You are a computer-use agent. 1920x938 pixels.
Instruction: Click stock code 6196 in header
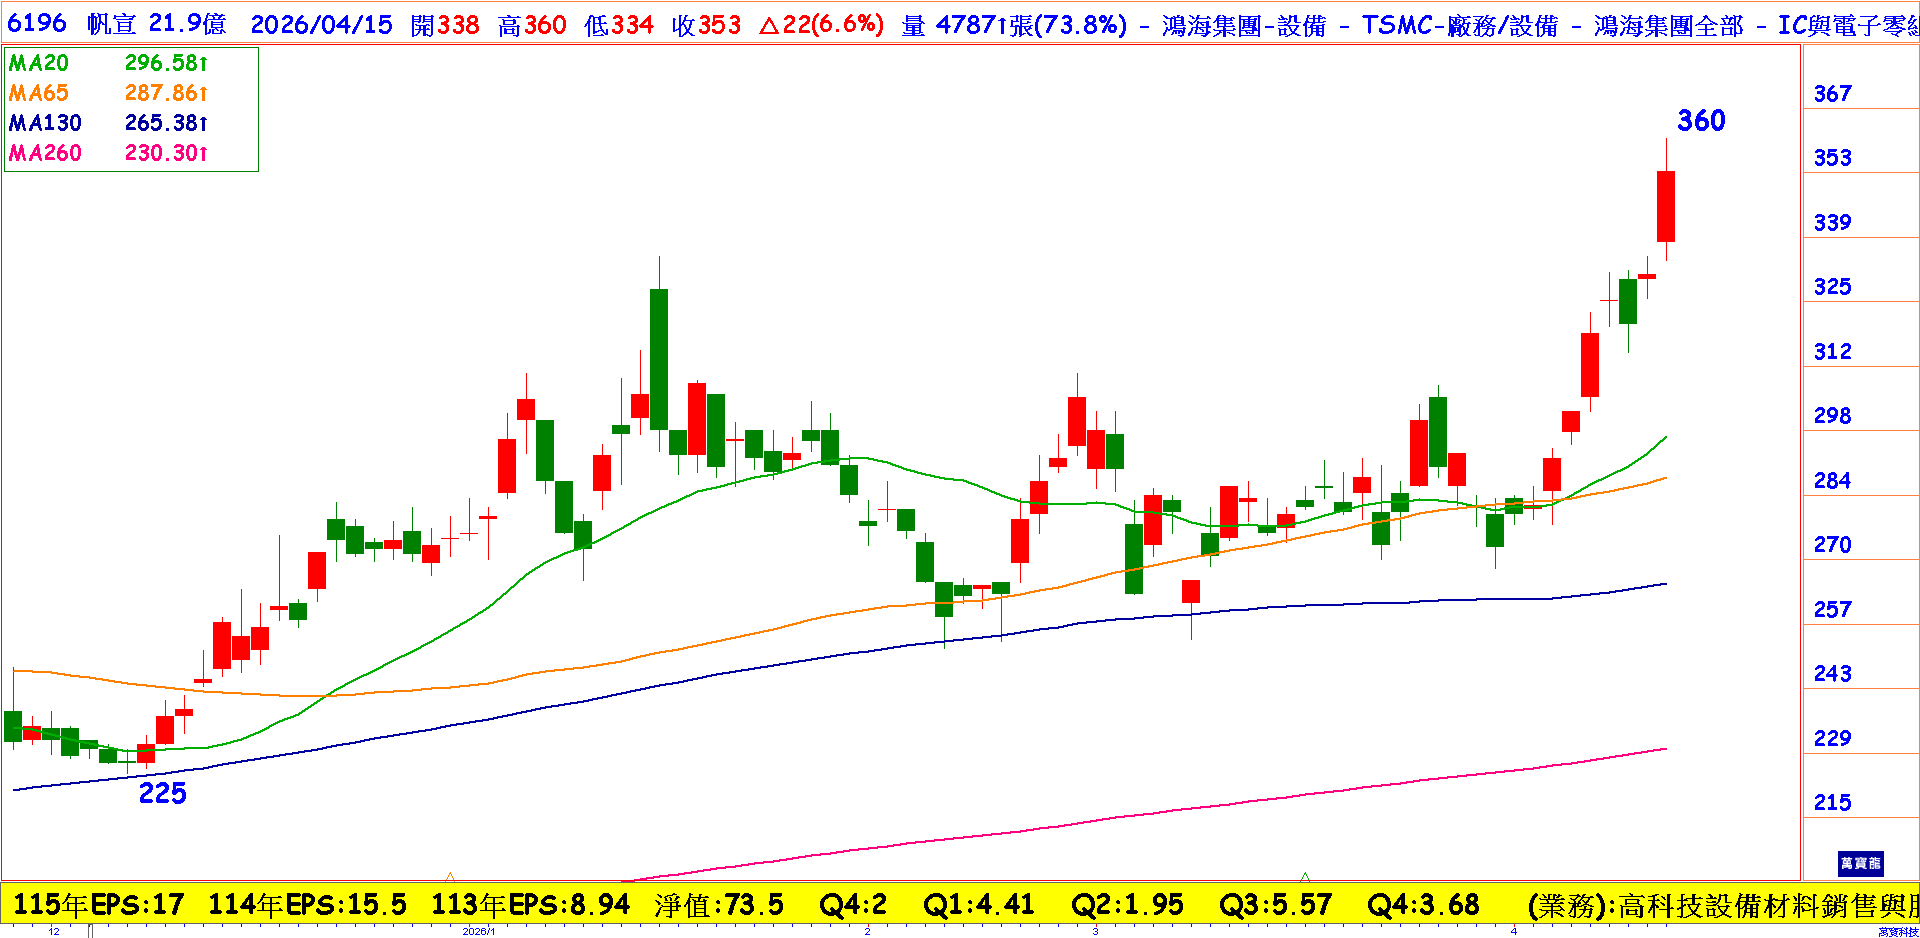(x=37, y=24)
